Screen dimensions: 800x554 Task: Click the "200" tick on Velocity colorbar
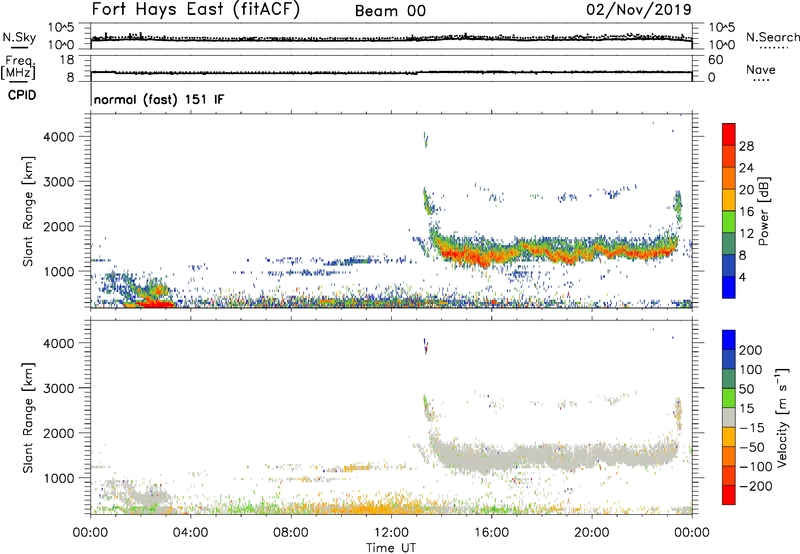751,350
